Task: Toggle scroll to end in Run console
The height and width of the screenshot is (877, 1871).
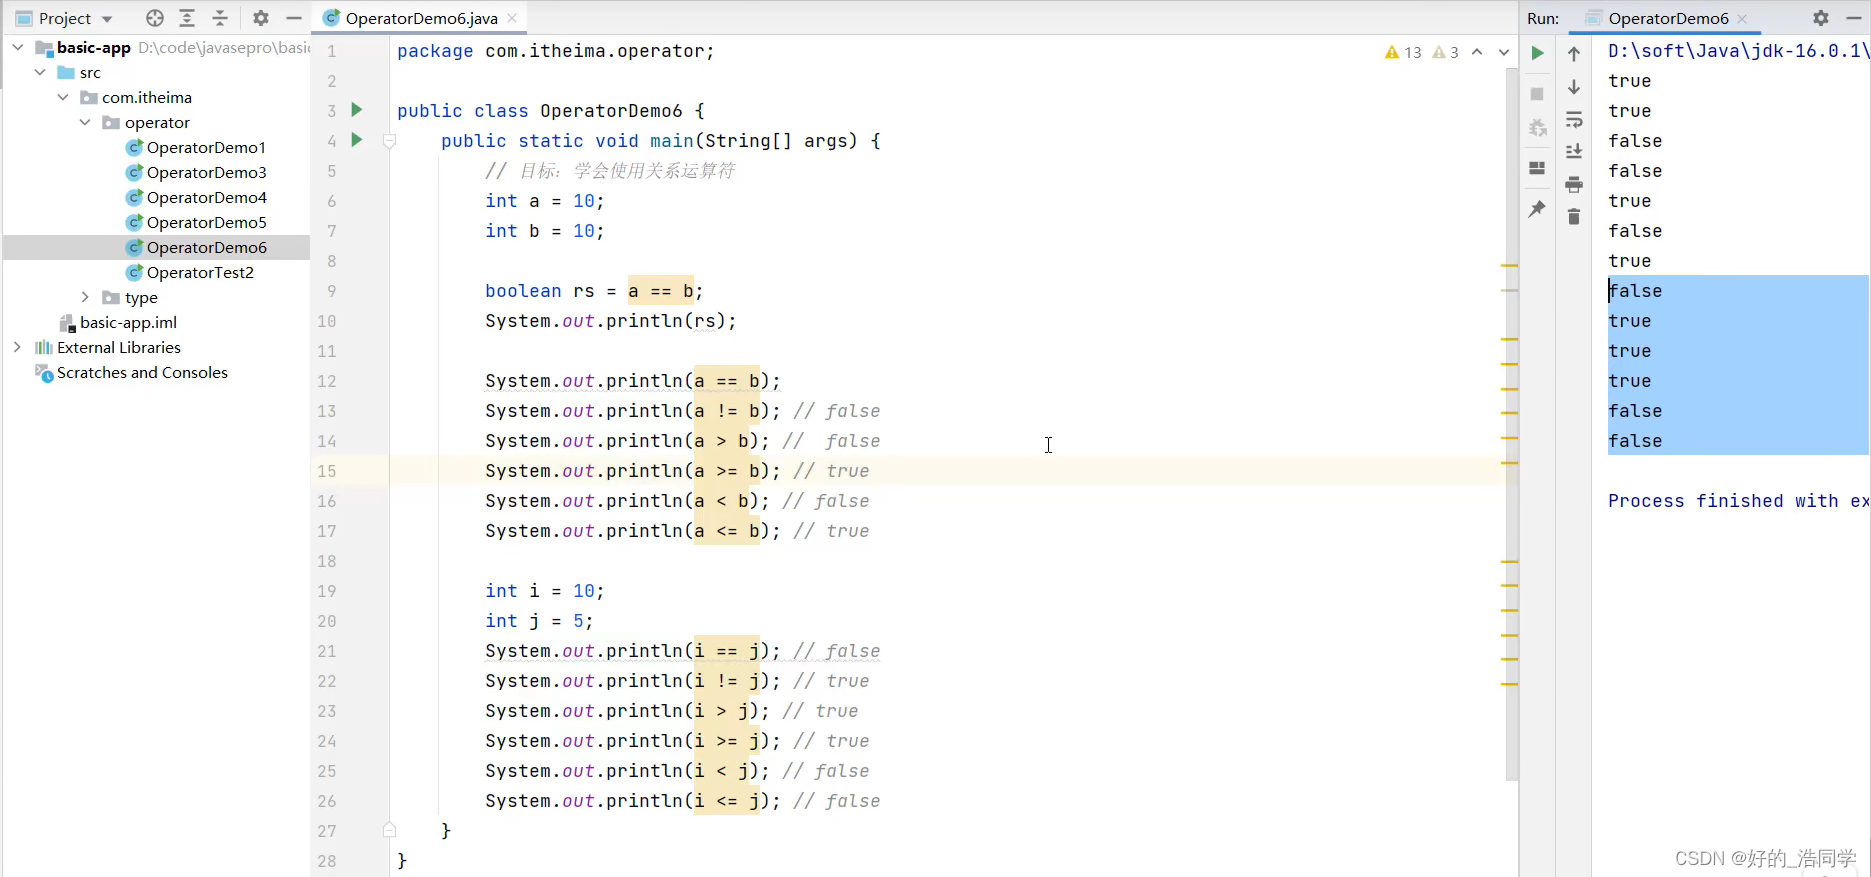Action: coord(1574,152)
